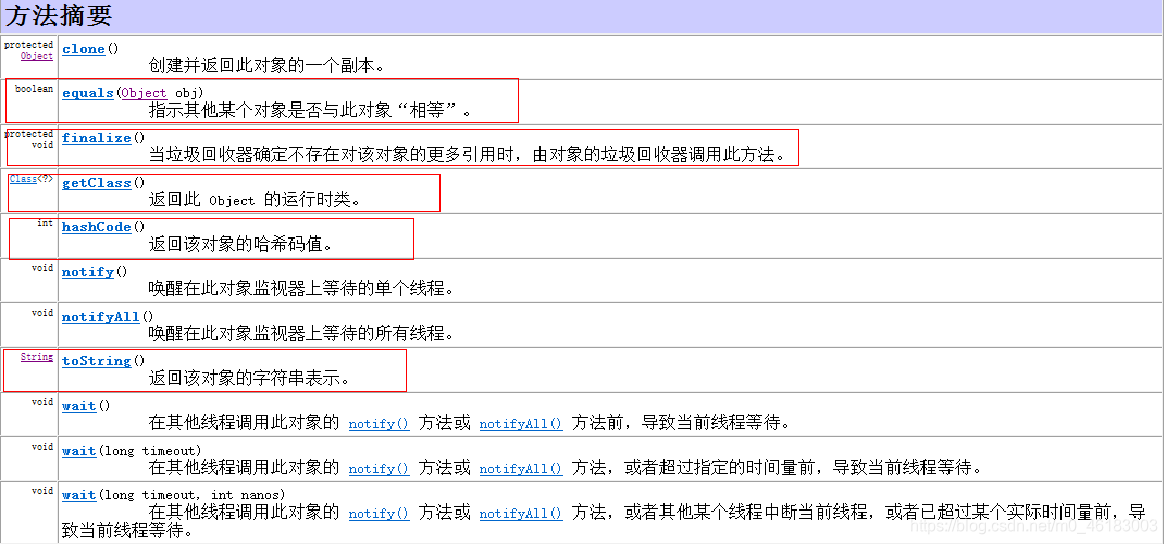
Task: Open the getClass method link
Action: point(97,182)
